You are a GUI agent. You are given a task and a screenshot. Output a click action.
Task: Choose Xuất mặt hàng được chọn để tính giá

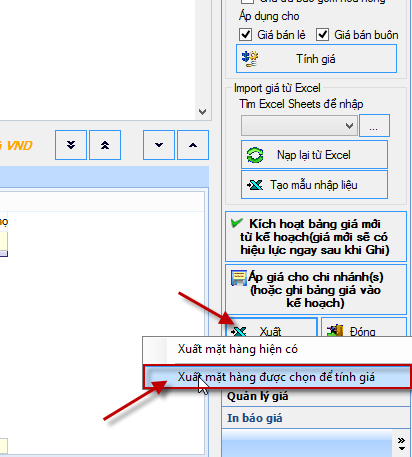point(277,377)
